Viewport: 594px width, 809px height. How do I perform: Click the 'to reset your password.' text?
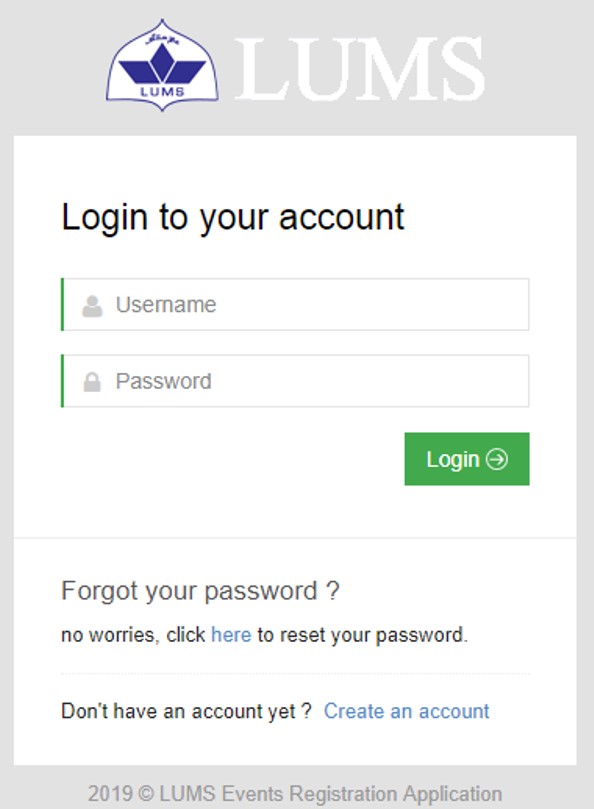[x=363, y=635]
